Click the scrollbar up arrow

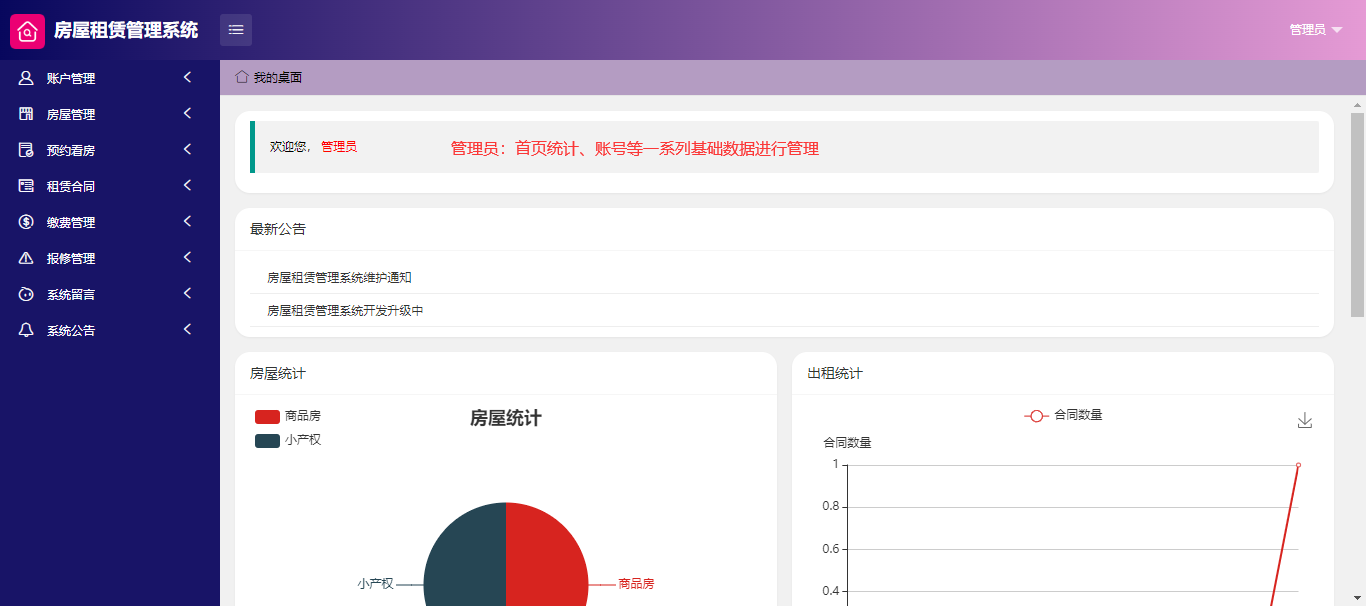[x=1357, y=104]
